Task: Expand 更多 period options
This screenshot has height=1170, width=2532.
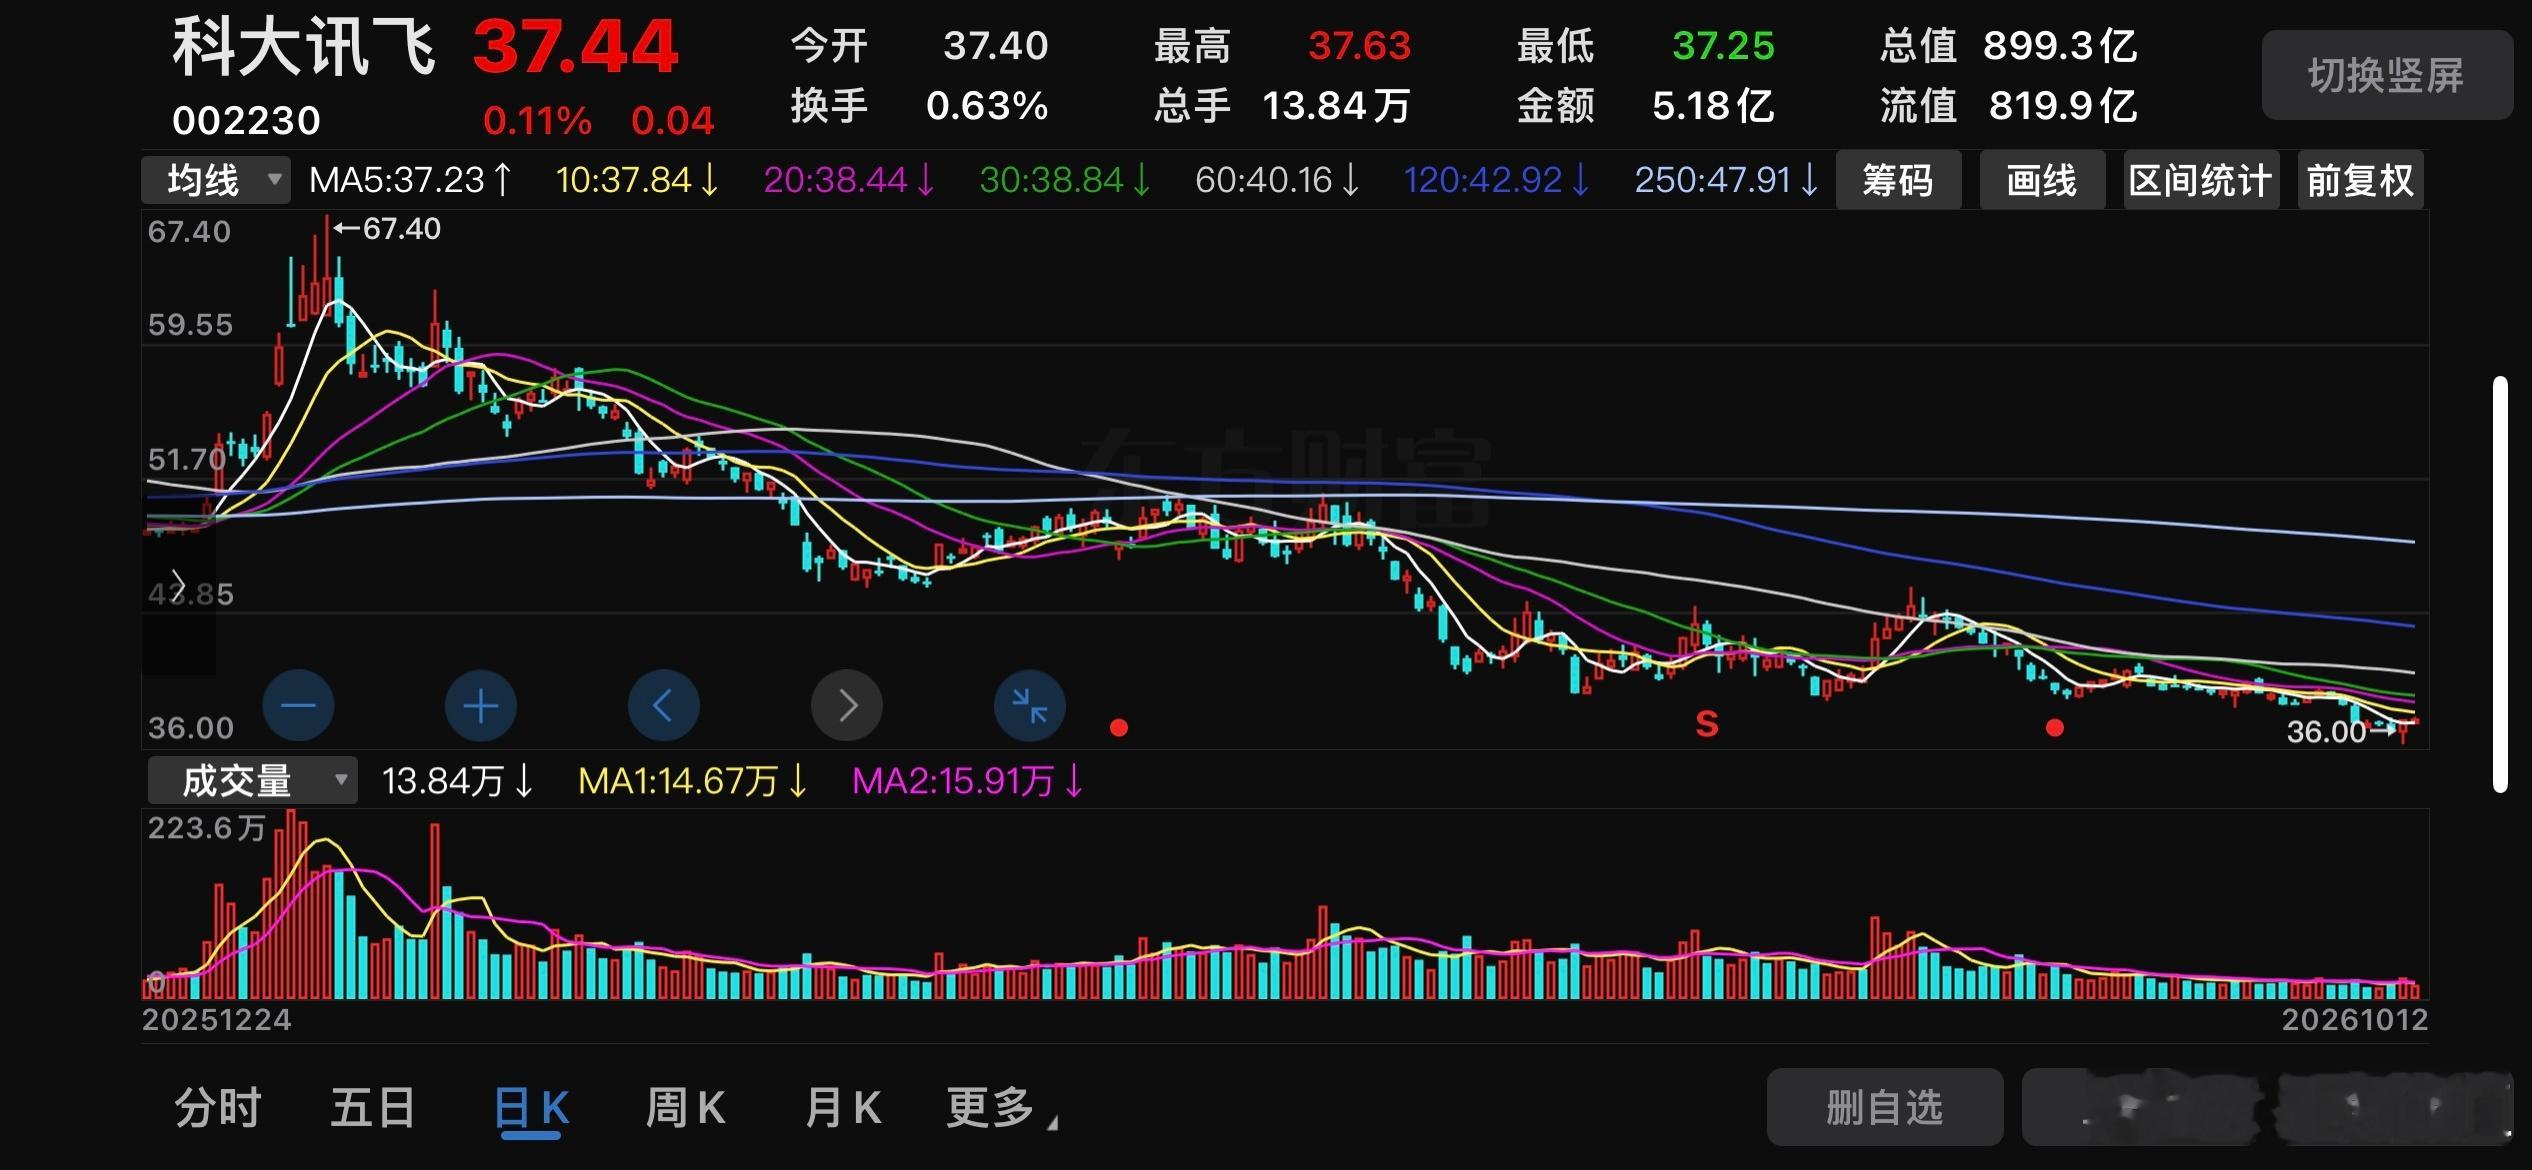Action: 1001,1108
